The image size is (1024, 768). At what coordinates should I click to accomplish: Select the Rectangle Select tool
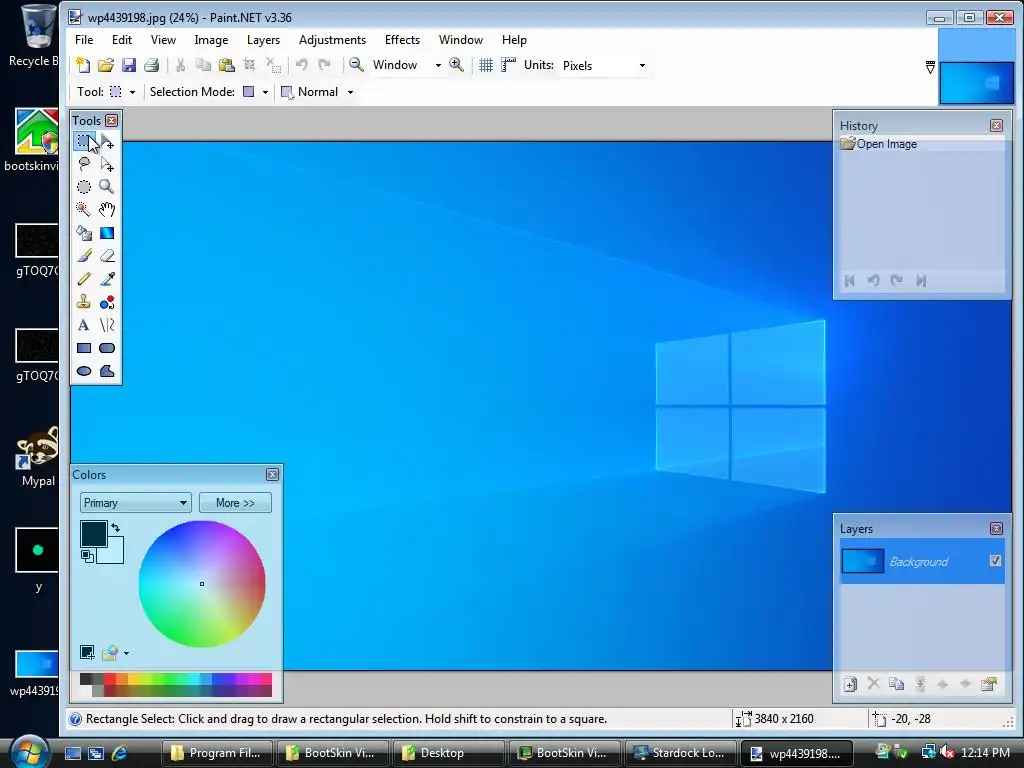coord(84,141)
